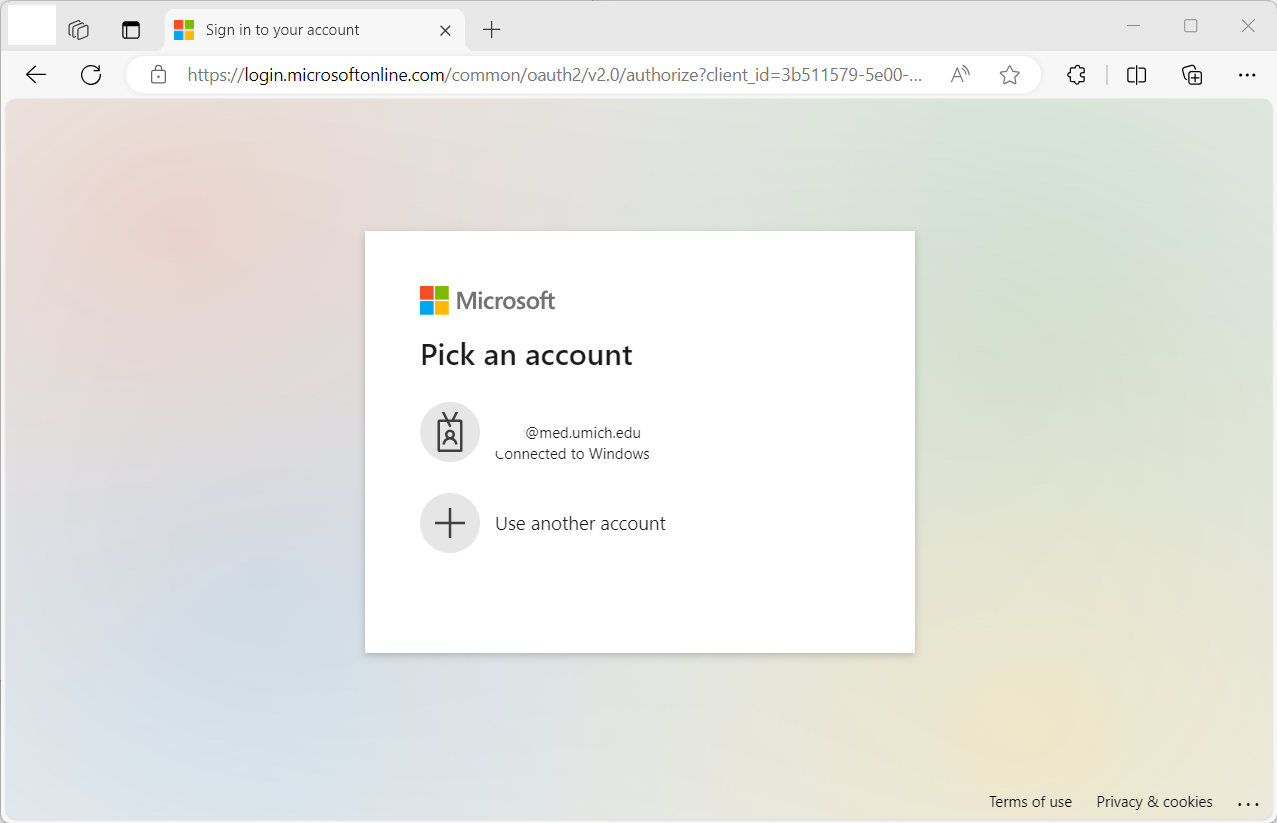This screenshot has width=1277, height=823.
Task: Open the Read aloud icon
Action: pos(960,75)
